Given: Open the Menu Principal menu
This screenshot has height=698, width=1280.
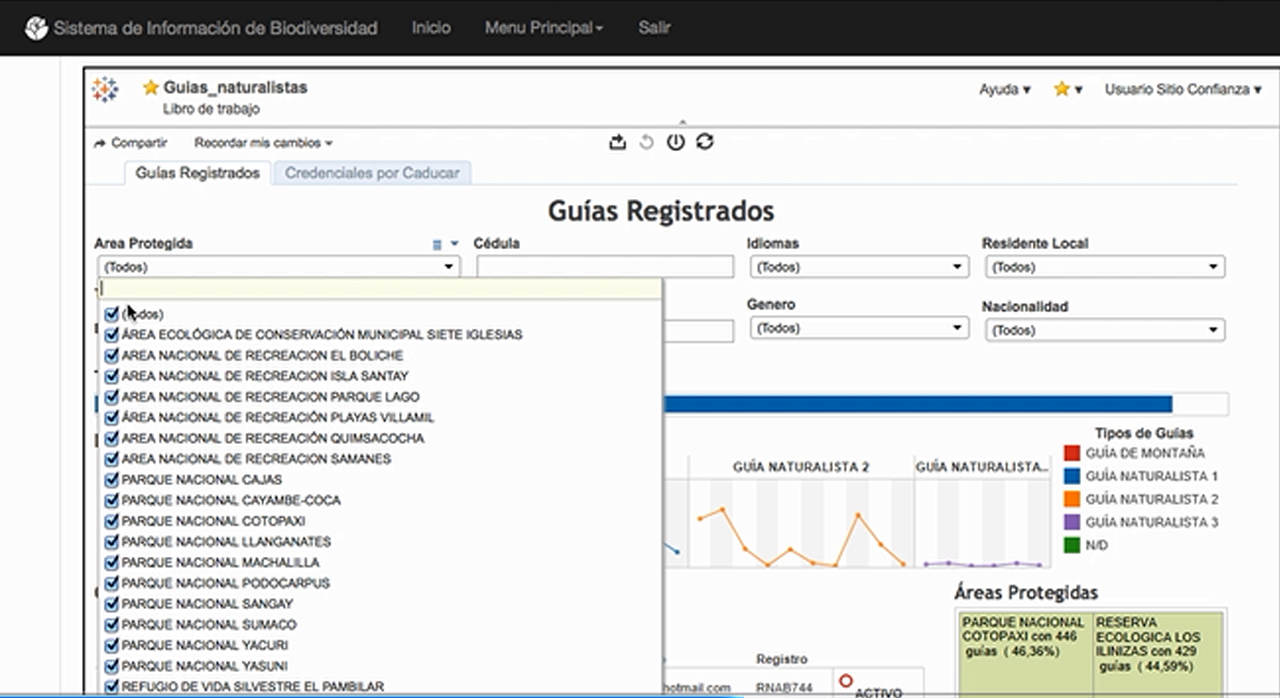Looking at the screenshot, I should (x=543, y=28).
